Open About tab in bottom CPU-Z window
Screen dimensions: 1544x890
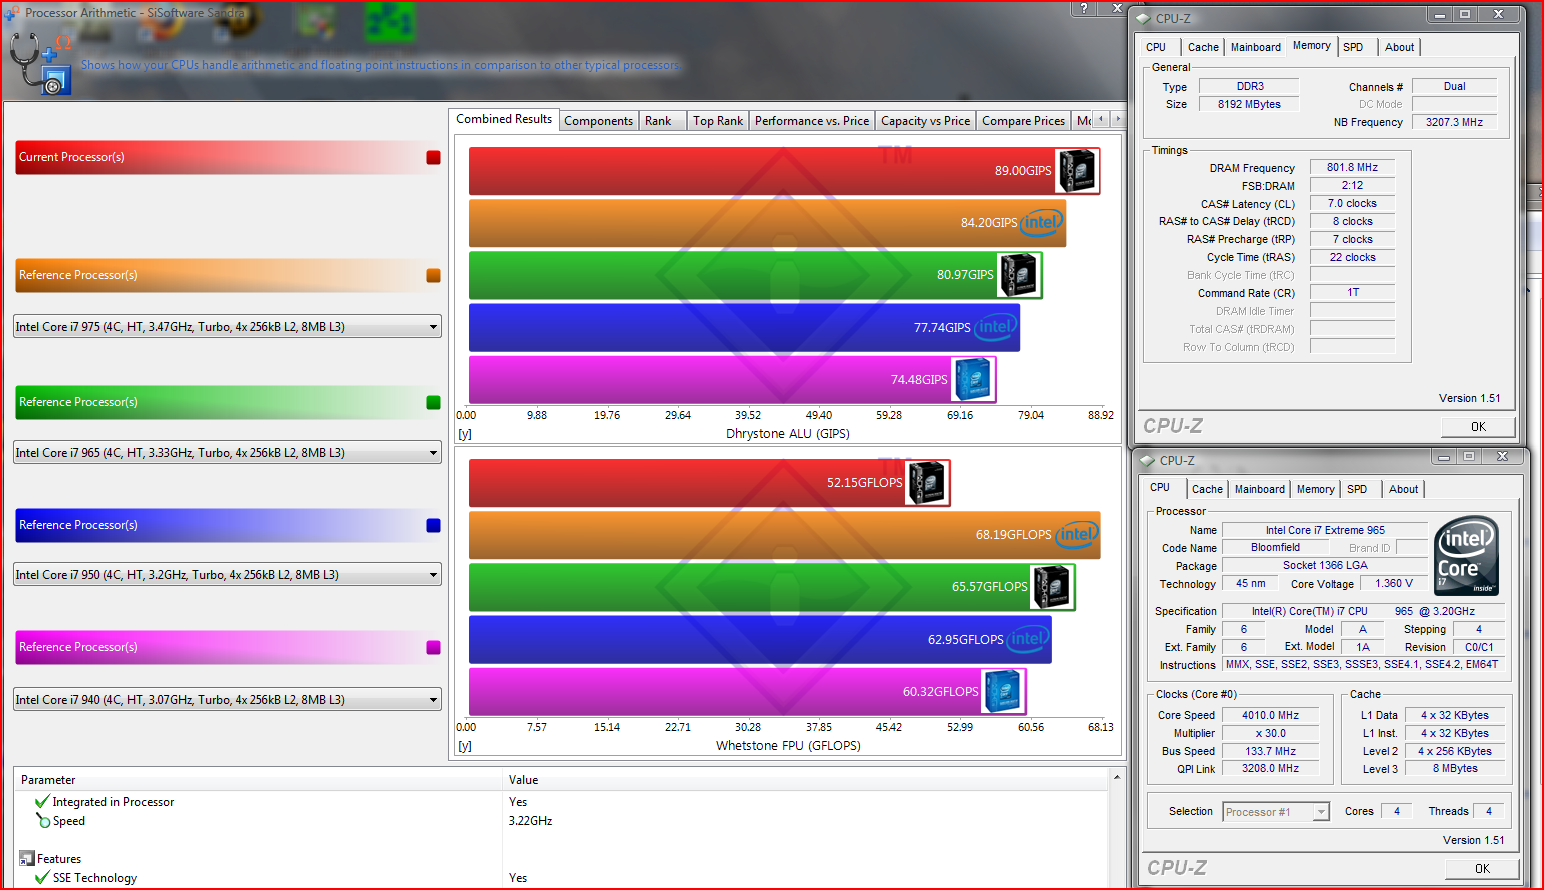(x=1404, y=489)
